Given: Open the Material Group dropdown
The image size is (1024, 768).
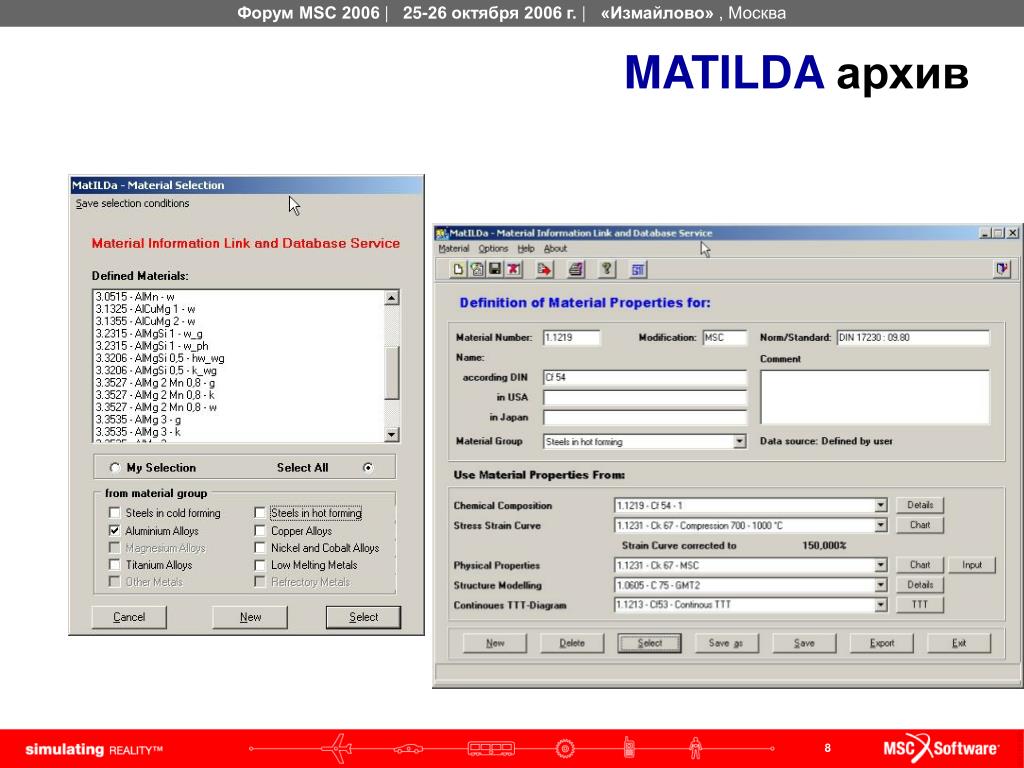Looking at the screenshot, I should [x=739, y=441].
